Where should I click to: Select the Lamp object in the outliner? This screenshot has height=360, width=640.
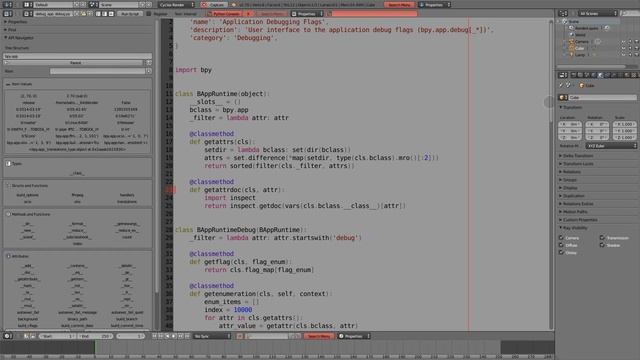point(580,55)
